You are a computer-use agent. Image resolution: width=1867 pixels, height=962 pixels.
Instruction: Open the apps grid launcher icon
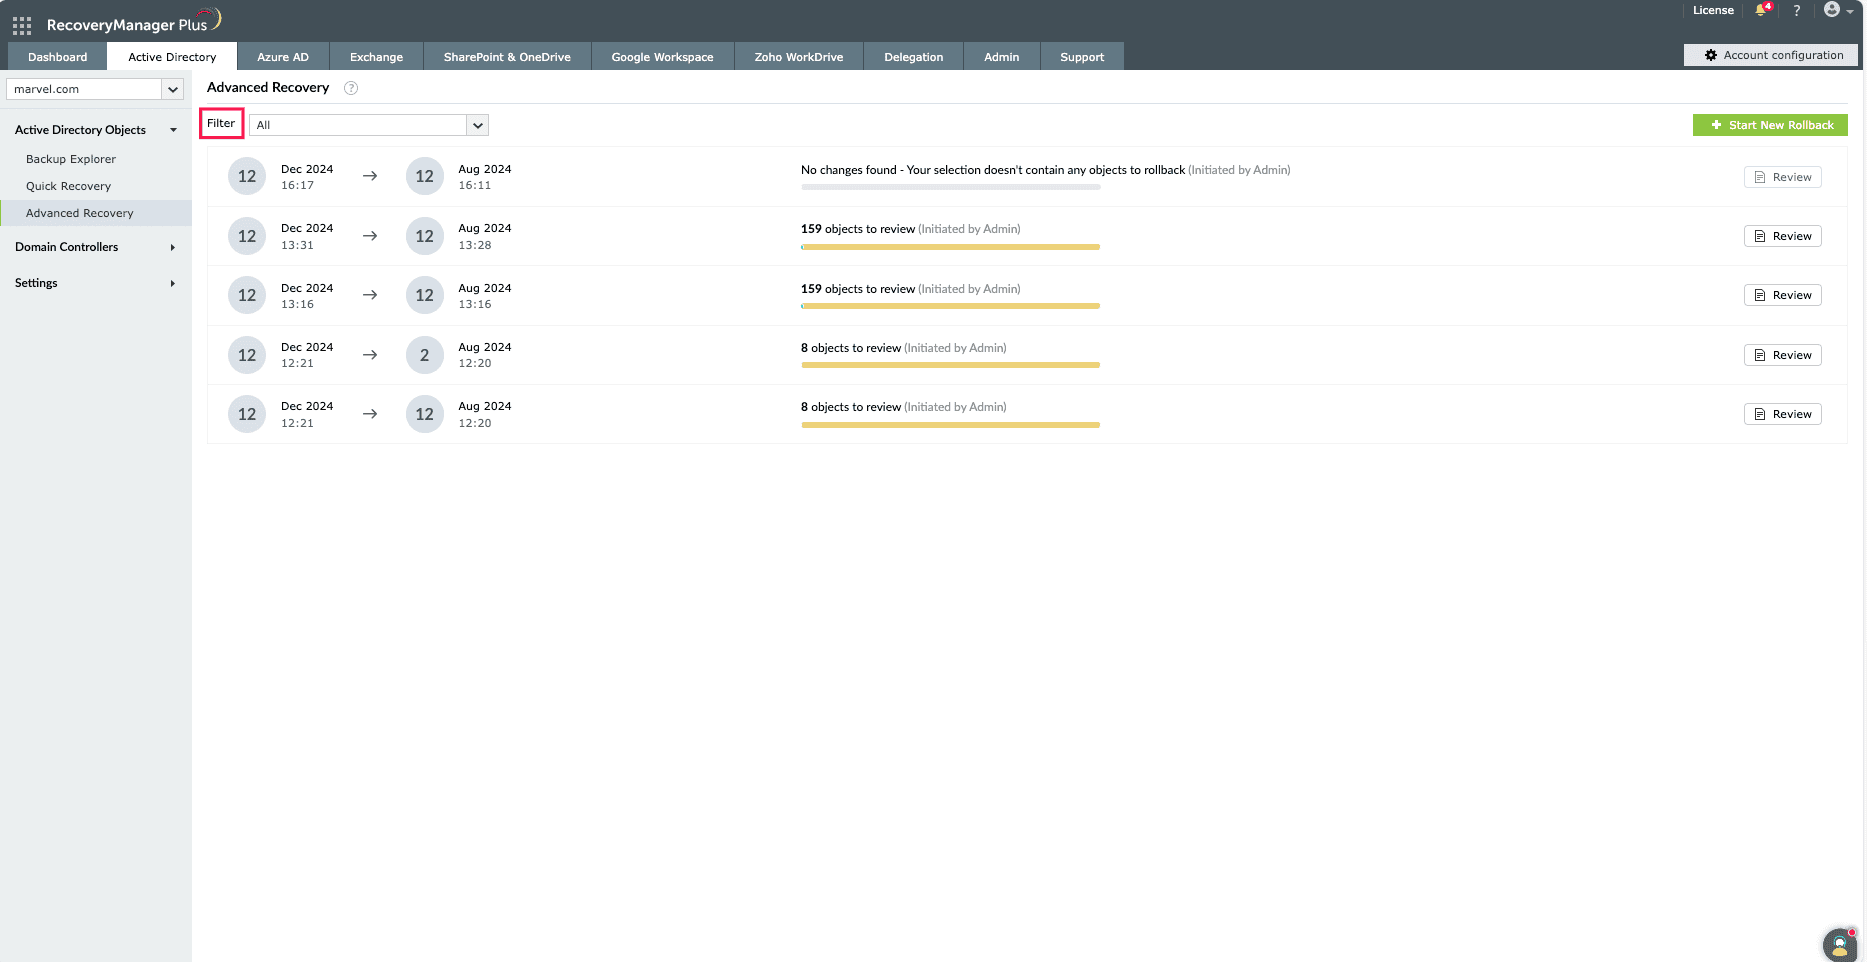[x=22, y=25]
